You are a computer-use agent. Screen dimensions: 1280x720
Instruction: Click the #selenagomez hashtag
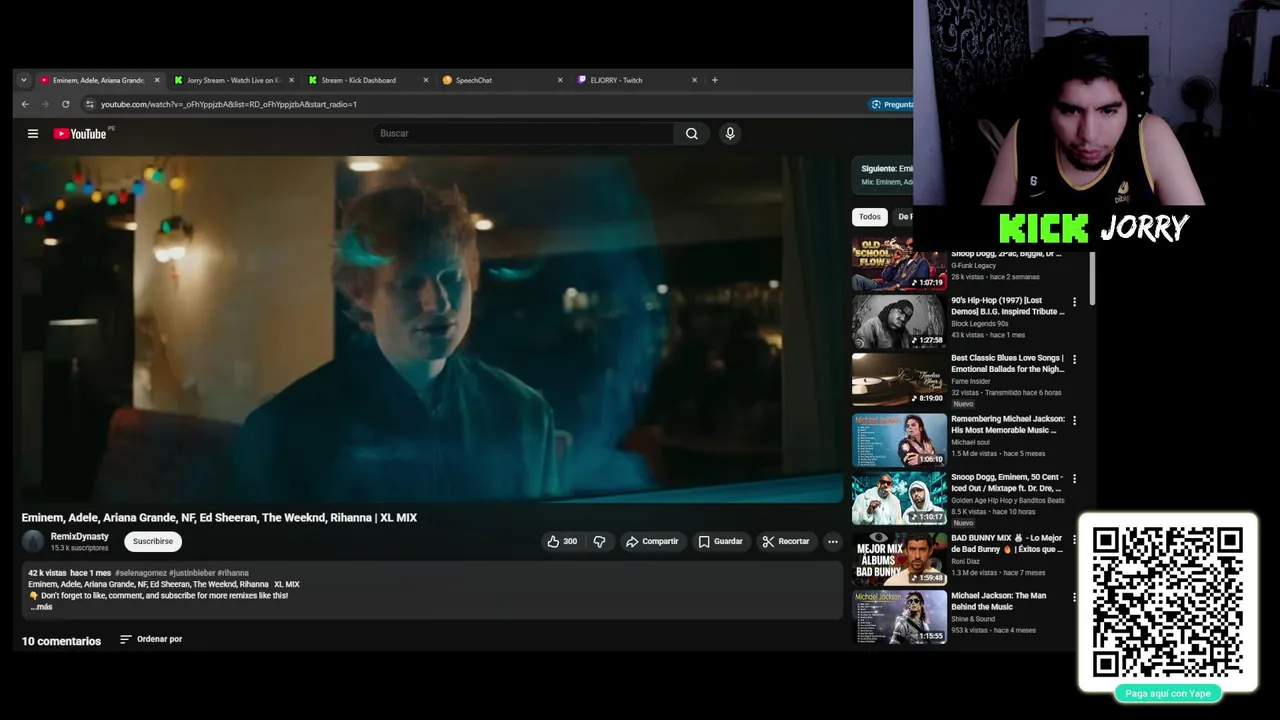click(x=141, y=573)
